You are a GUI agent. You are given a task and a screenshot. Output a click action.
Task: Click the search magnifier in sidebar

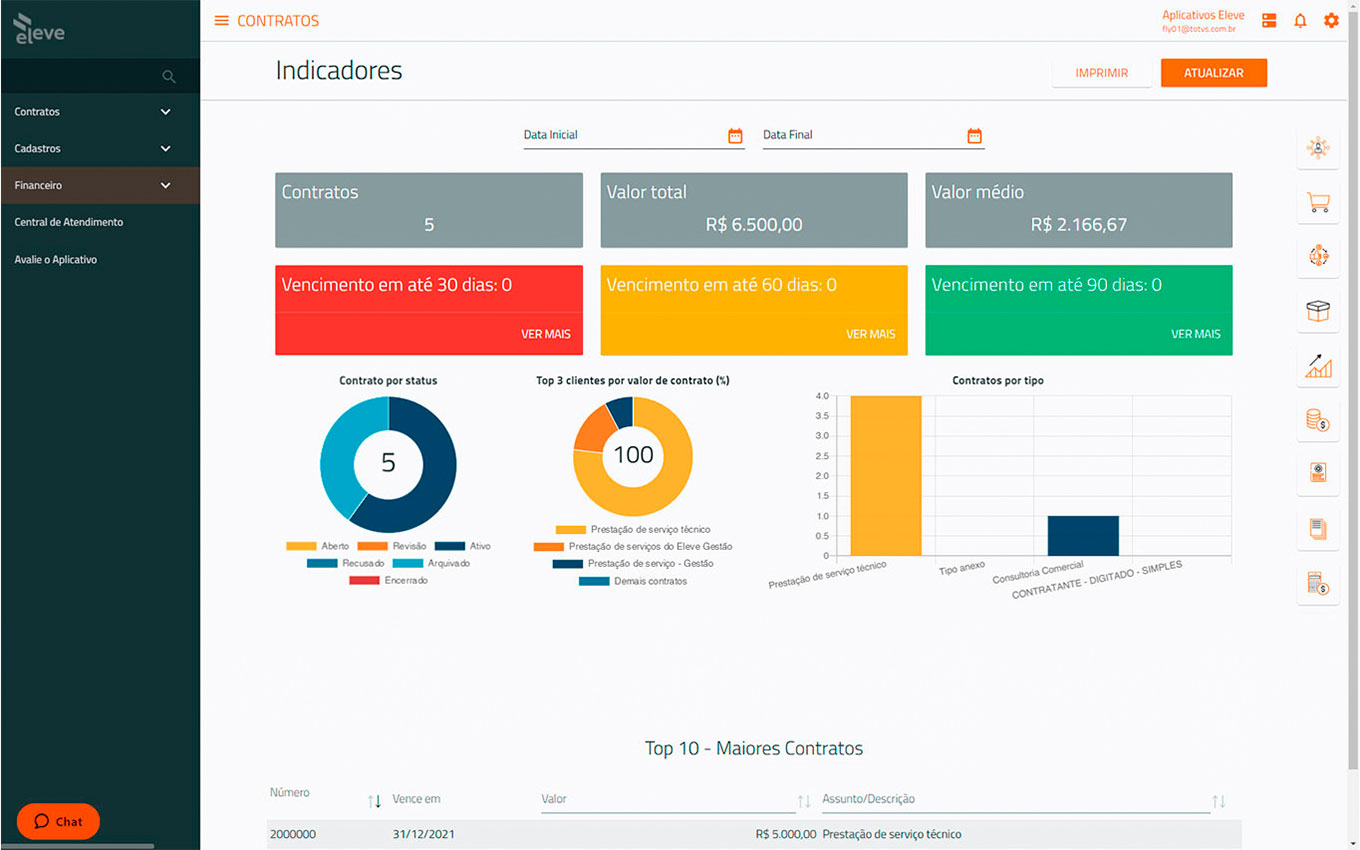(169, 77)
